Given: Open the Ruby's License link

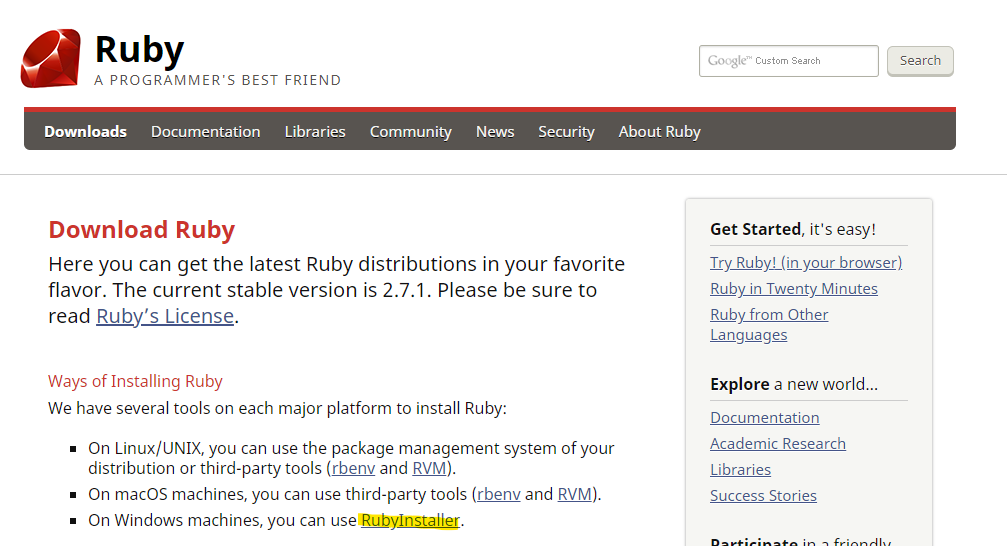Looking at the screenshot, I should 165,316.
